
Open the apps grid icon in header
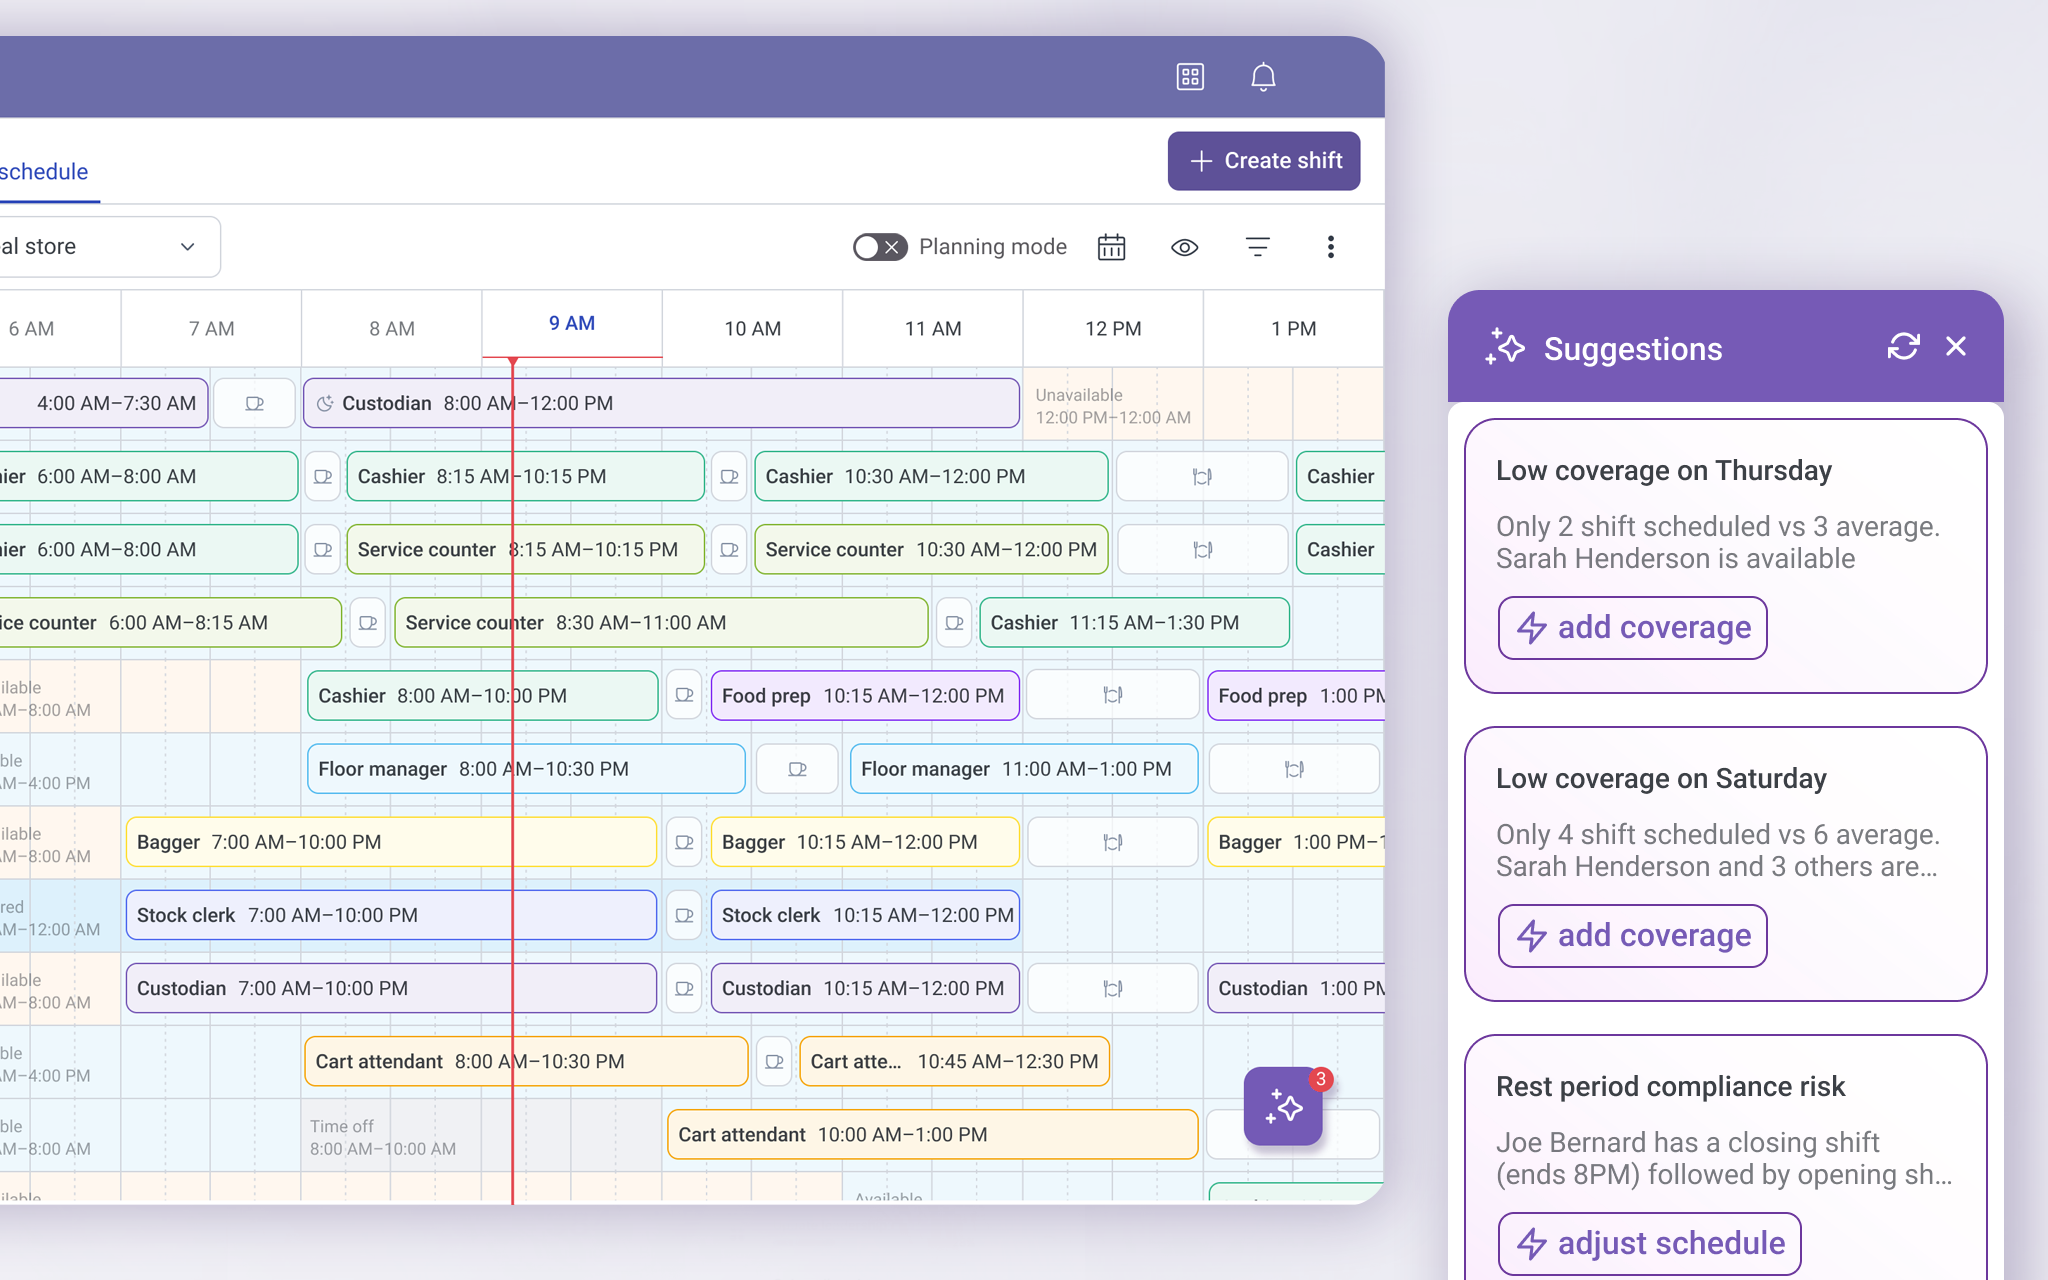(x=1190, y=77)
